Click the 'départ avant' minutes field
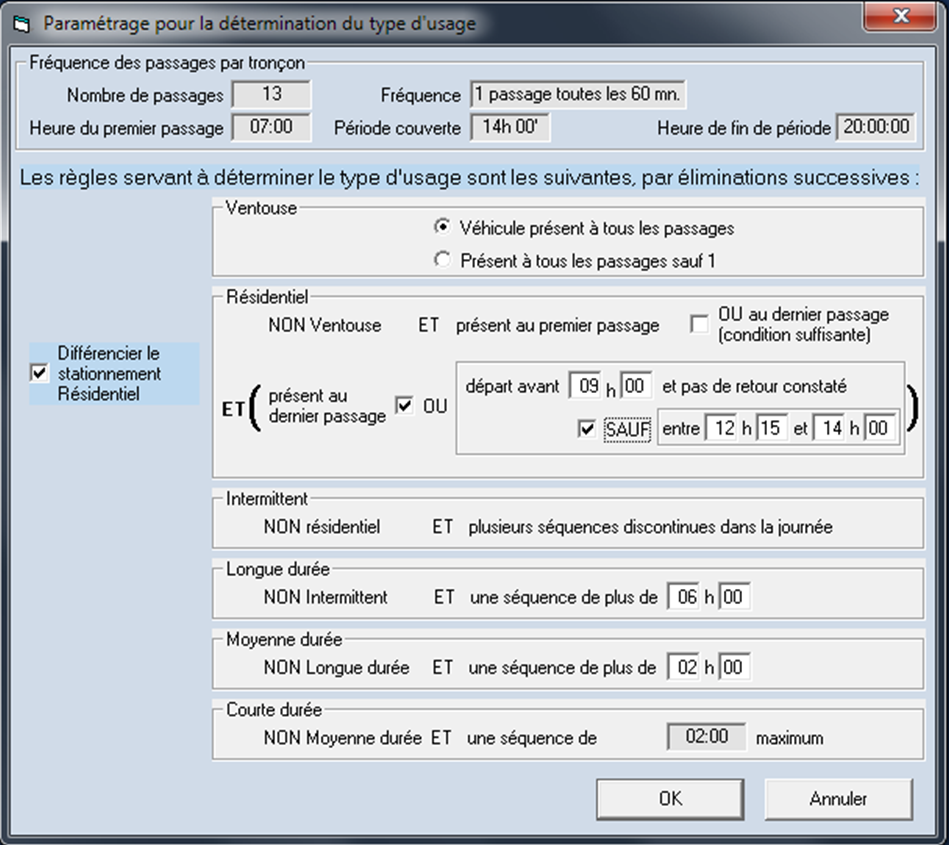 click(x=637, y=385)
